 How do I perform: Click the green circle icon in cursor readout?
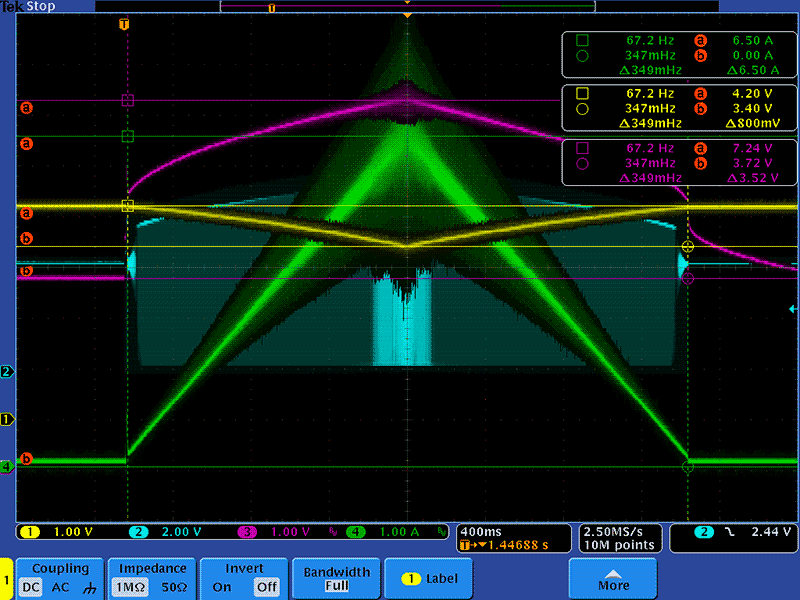point(582,56)
